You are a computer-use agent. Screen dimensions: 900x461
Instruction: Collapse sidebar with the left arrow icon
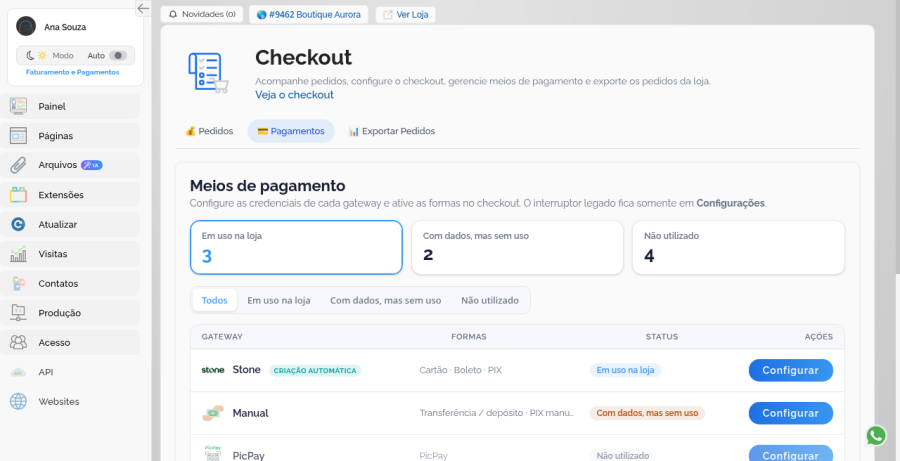[143, 8]
